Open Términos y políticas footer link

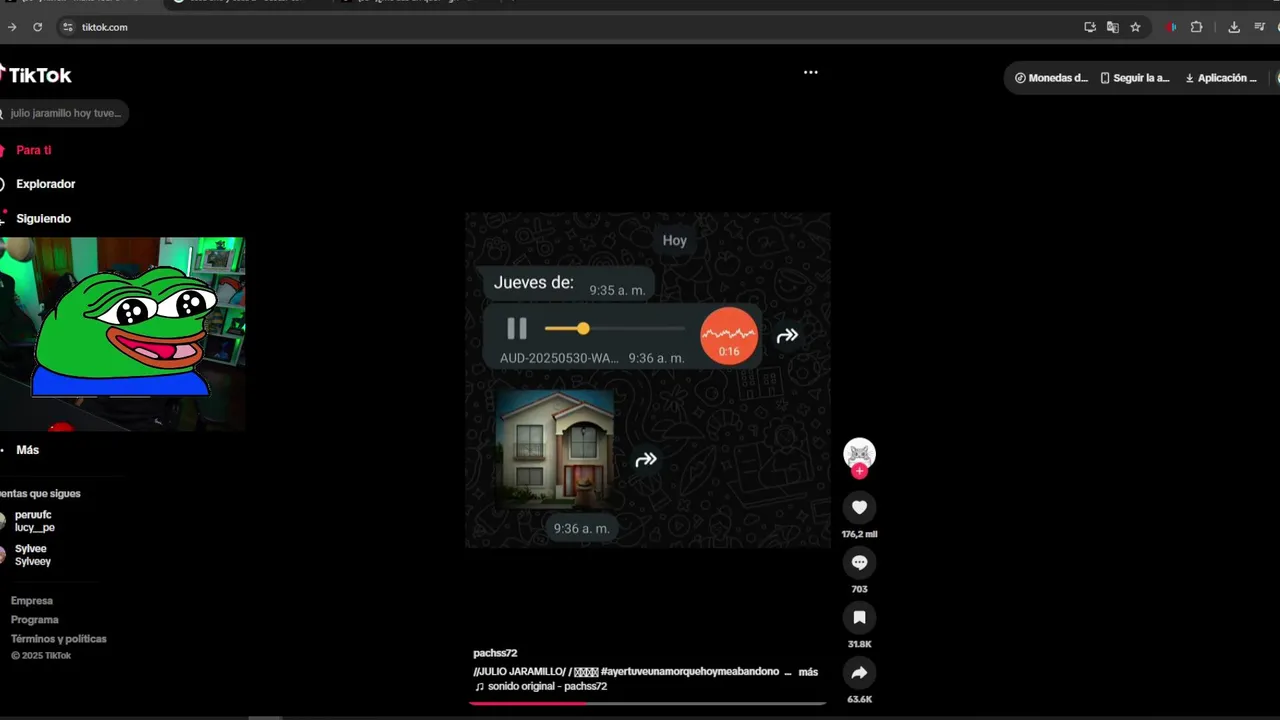59,639
